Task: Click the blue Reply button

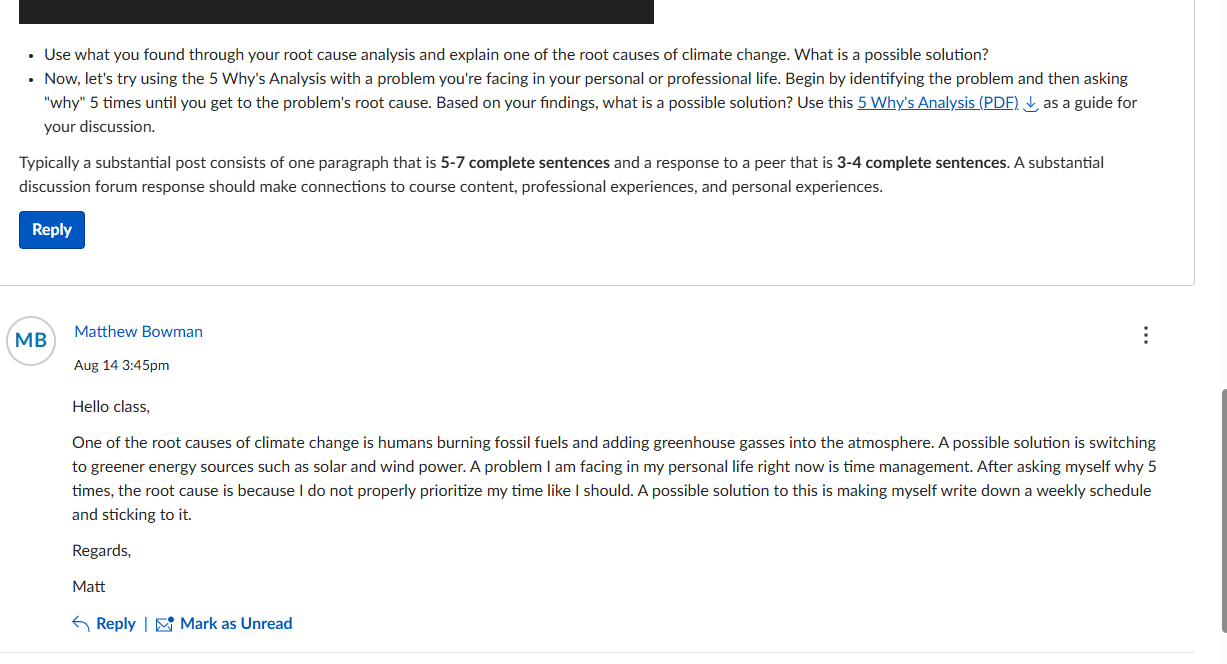Action: pyautogui.click(x=52, y=230)
